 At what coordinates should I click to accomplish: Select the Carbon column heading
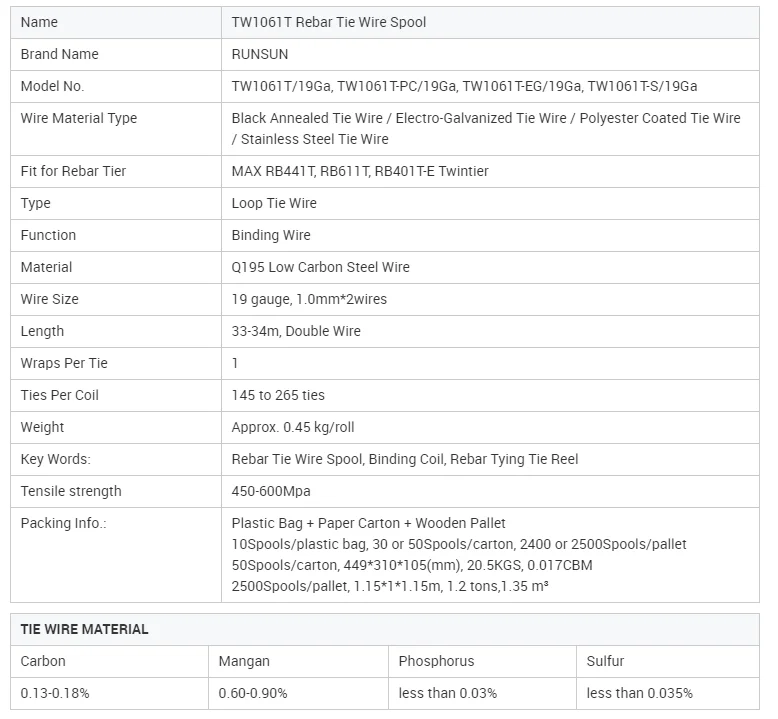43,661
